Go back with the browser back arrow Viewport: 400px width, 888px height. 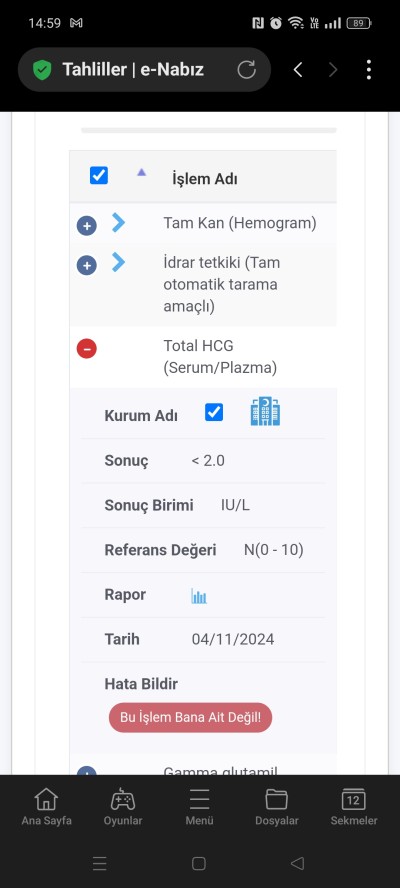[x=298, y=70]
